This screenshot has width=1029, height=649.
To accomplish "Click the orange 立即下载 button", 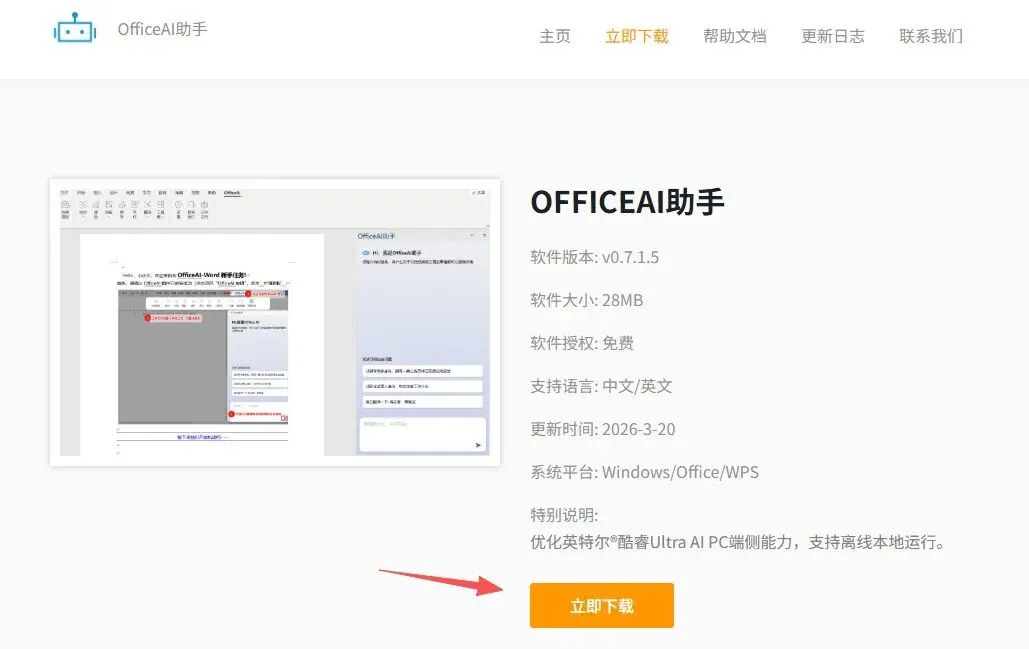I will [602, 605].
